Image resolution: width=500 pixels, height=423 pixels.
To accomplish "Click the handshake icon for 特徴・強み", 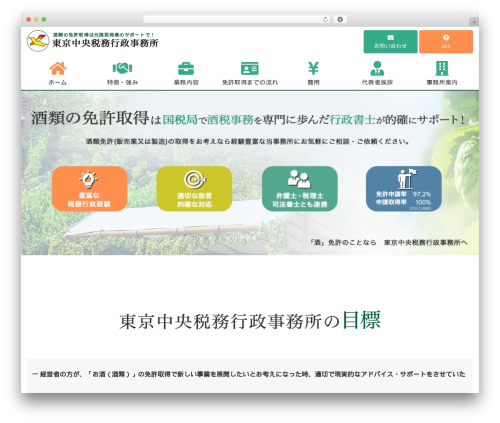I will pos(122,68).
